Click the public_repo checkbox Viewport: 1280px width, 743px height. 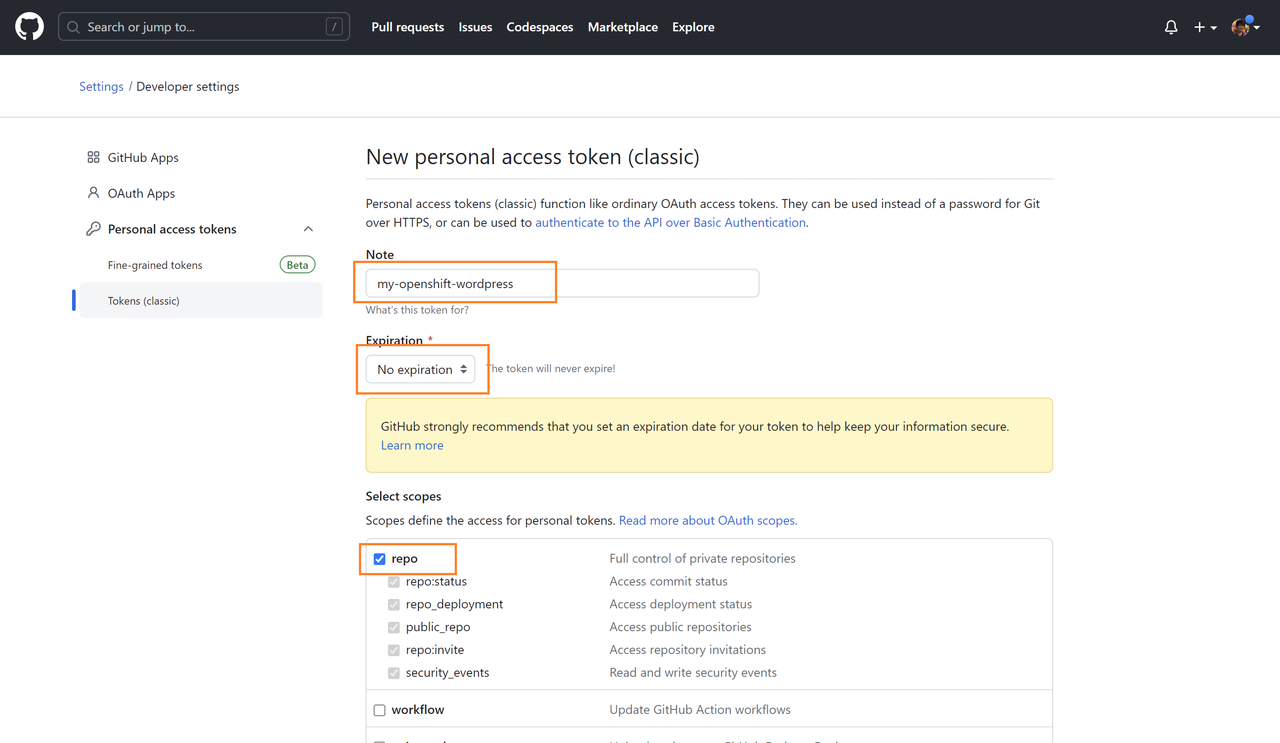(x=394, y=628)
